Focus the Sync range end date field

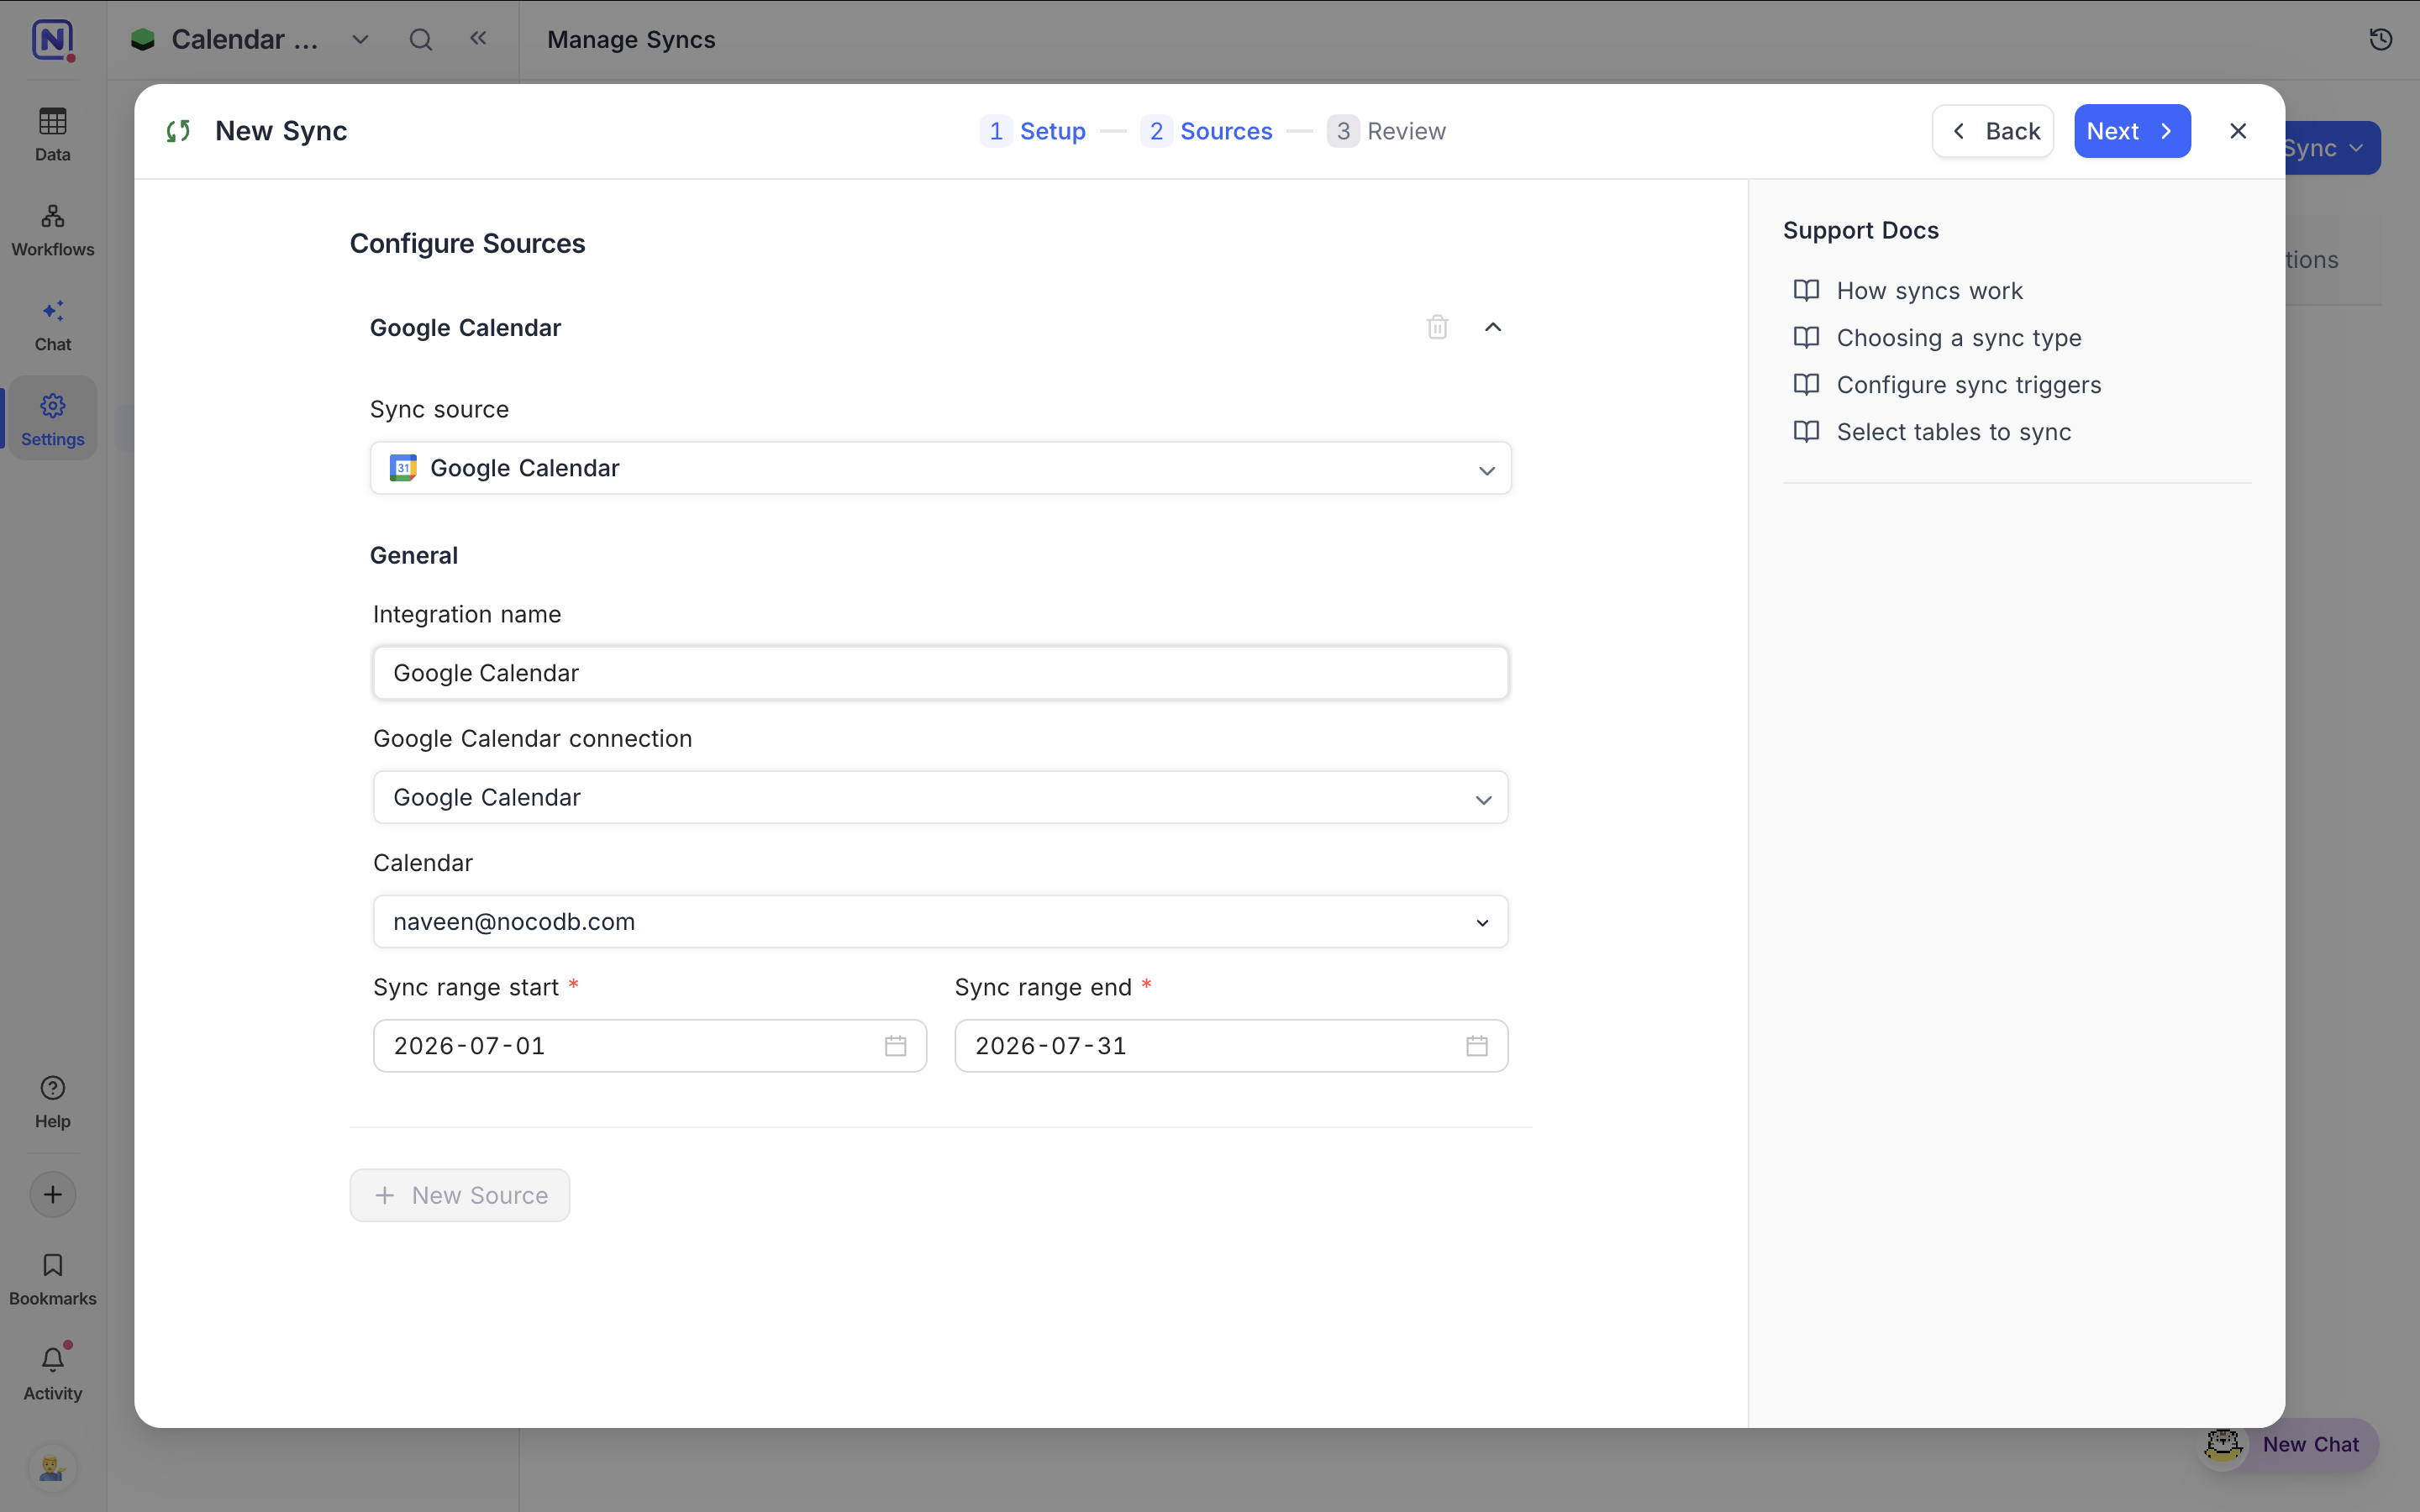(x=1231, y=1046)
